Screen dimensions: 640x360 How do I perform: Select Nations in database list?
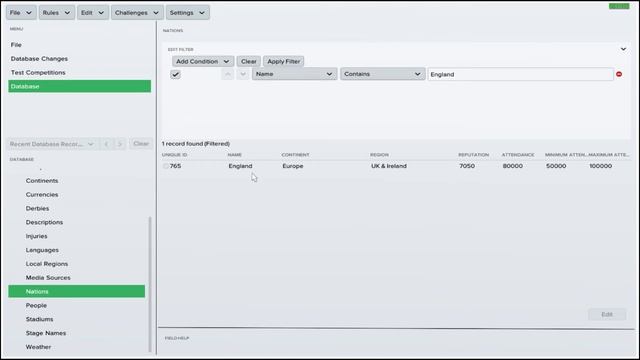[x=77, y=291]
